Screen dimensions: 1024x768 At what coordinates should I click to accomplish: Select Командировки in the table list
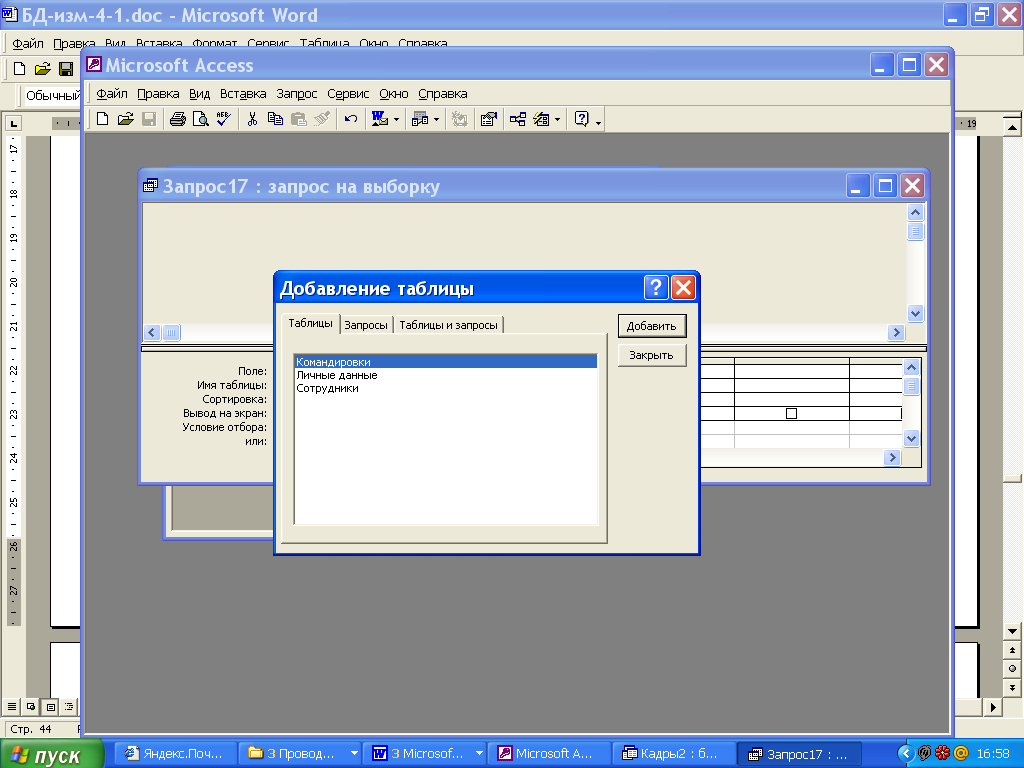point(445,362)
